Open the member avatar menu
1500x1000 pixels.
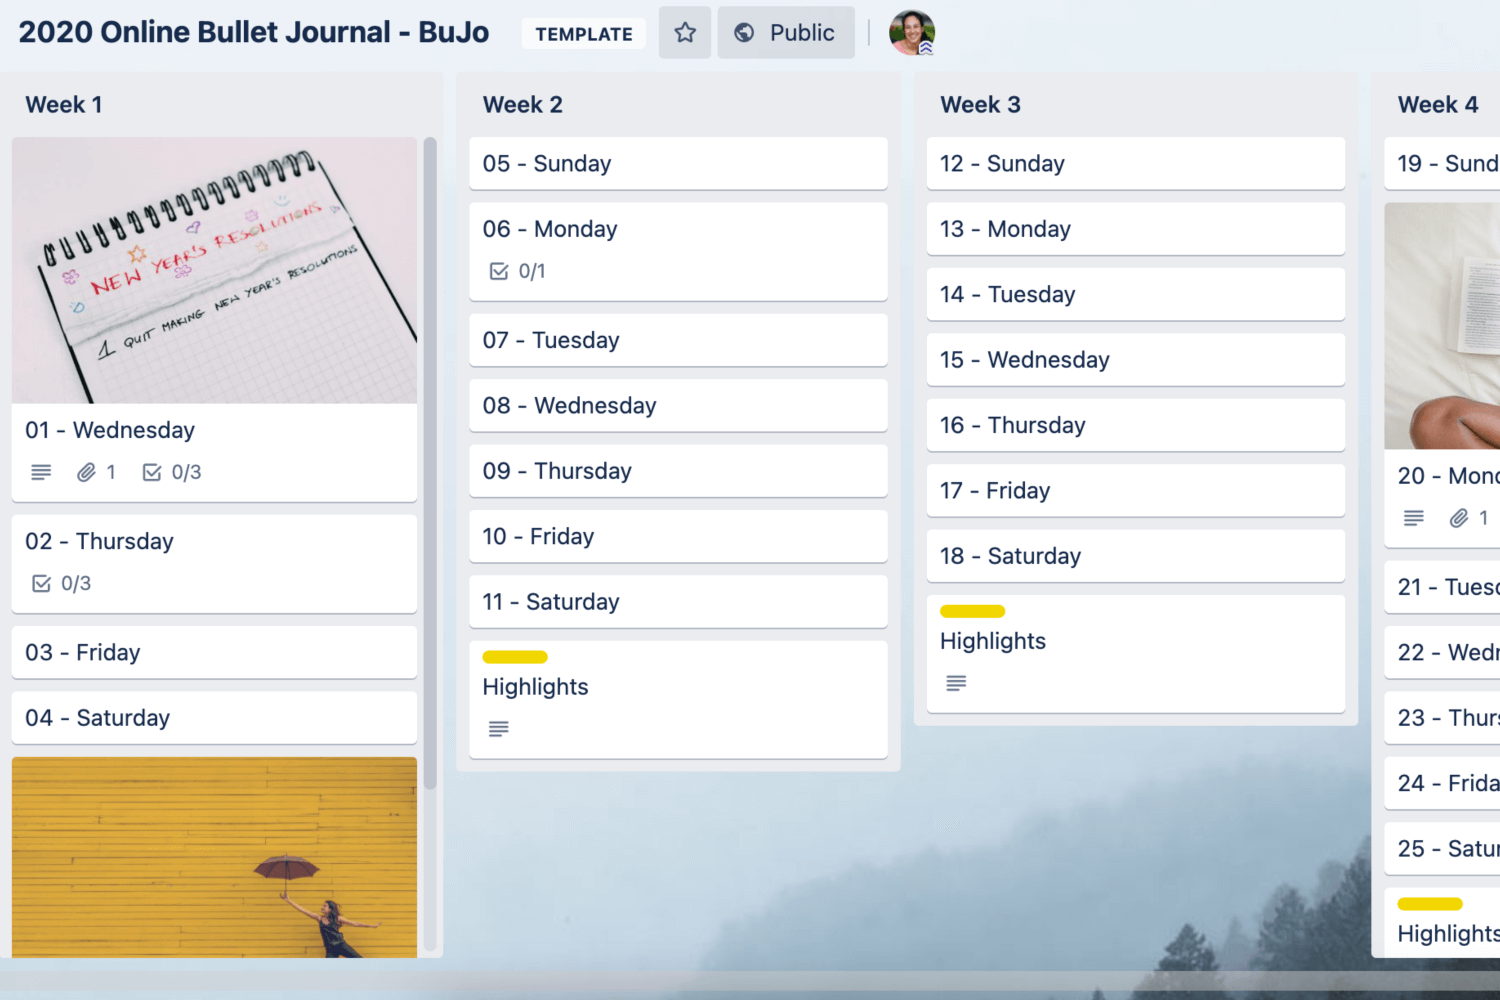coord(911,32)
